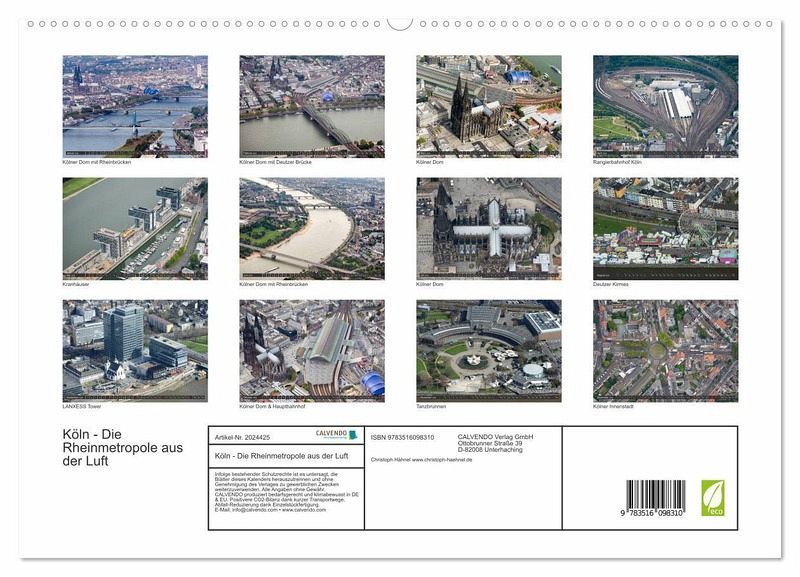The width and height of the screenshot is (800, 577).
Task: Open the river bend photo with sandy banks
Action: click(x=312, y=229)
